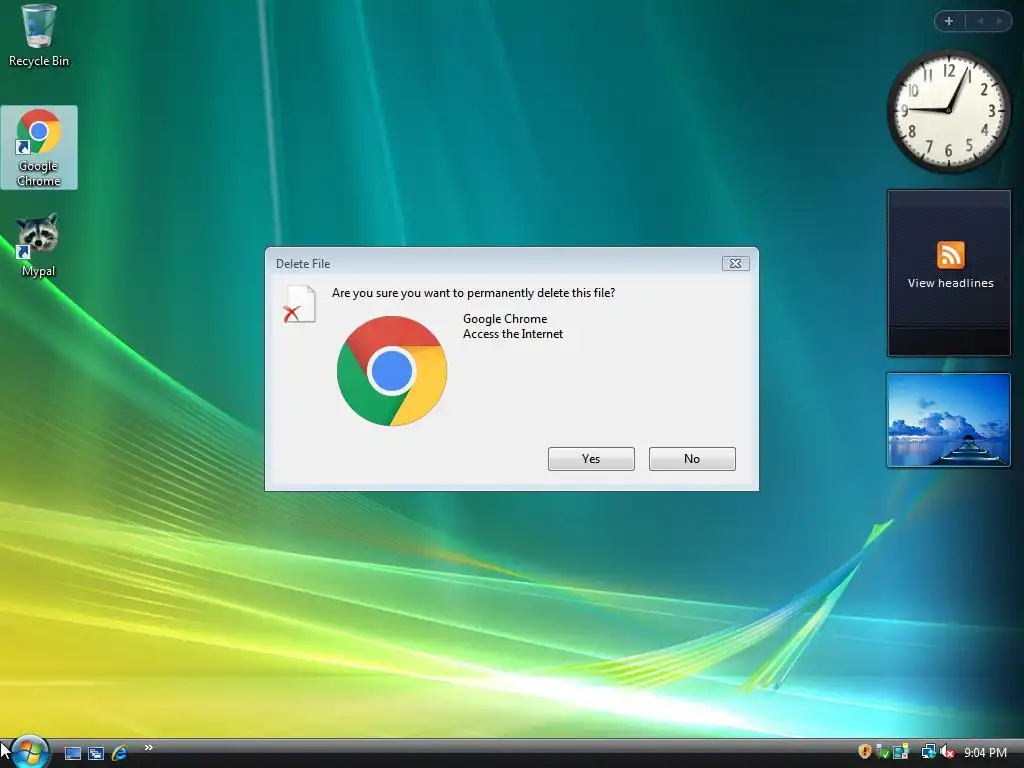Select the Mypal desktop shortcut

point(39,245)
